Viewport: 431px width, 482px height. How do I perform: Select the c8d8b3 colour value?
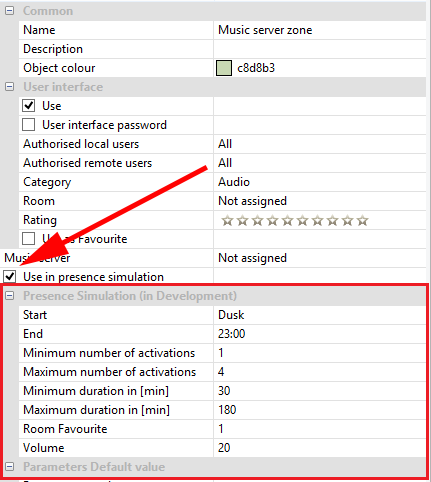(x=256, y=68)
